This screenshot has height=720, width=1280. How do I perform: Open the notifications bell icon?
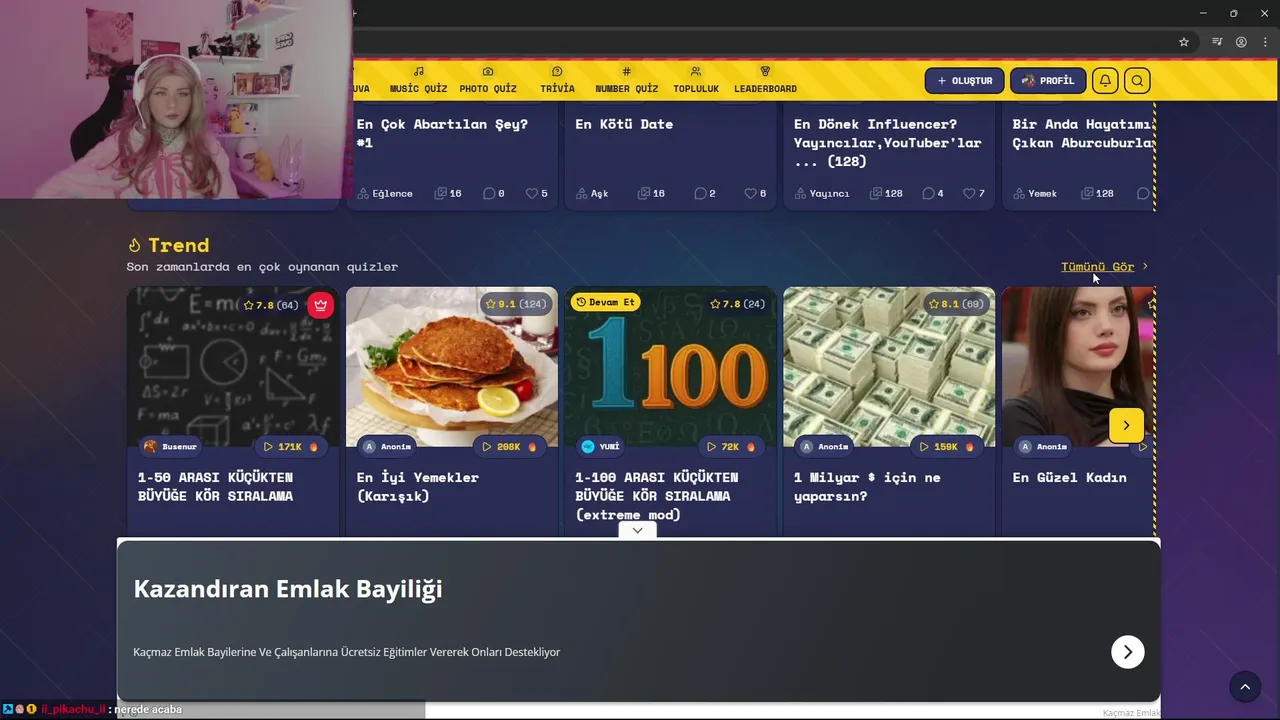click(1105, 81)
